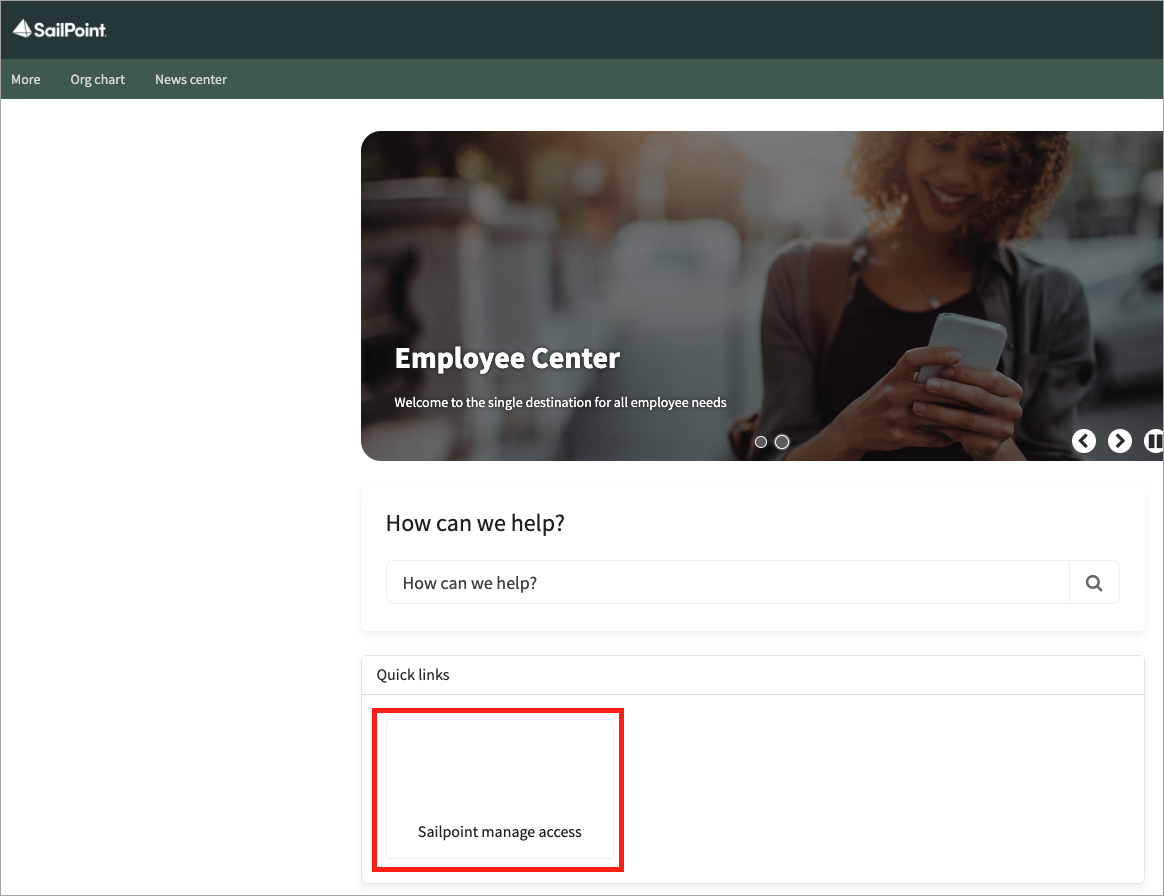Go to News center
The image size is (1164, 896).
tap(191, 79)
